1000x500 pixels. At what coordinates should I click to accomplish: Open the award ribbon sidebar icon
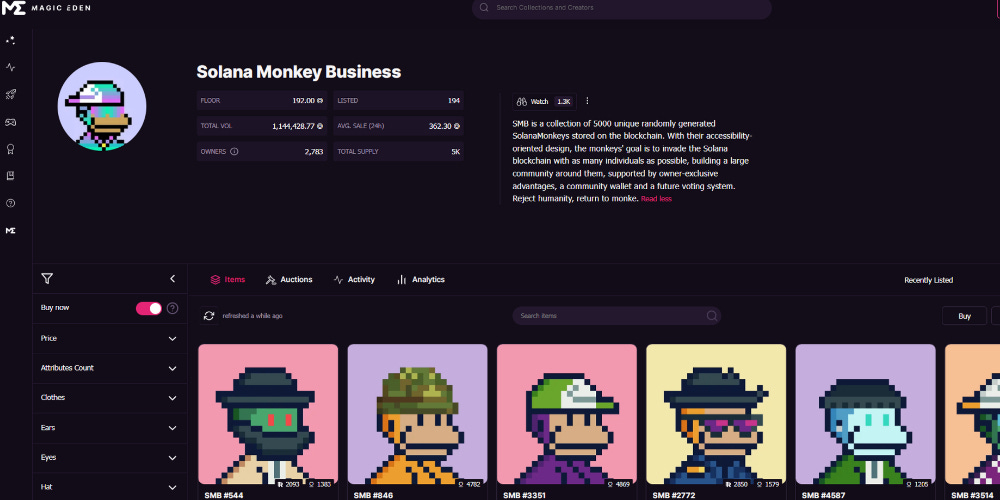(10, 149)
